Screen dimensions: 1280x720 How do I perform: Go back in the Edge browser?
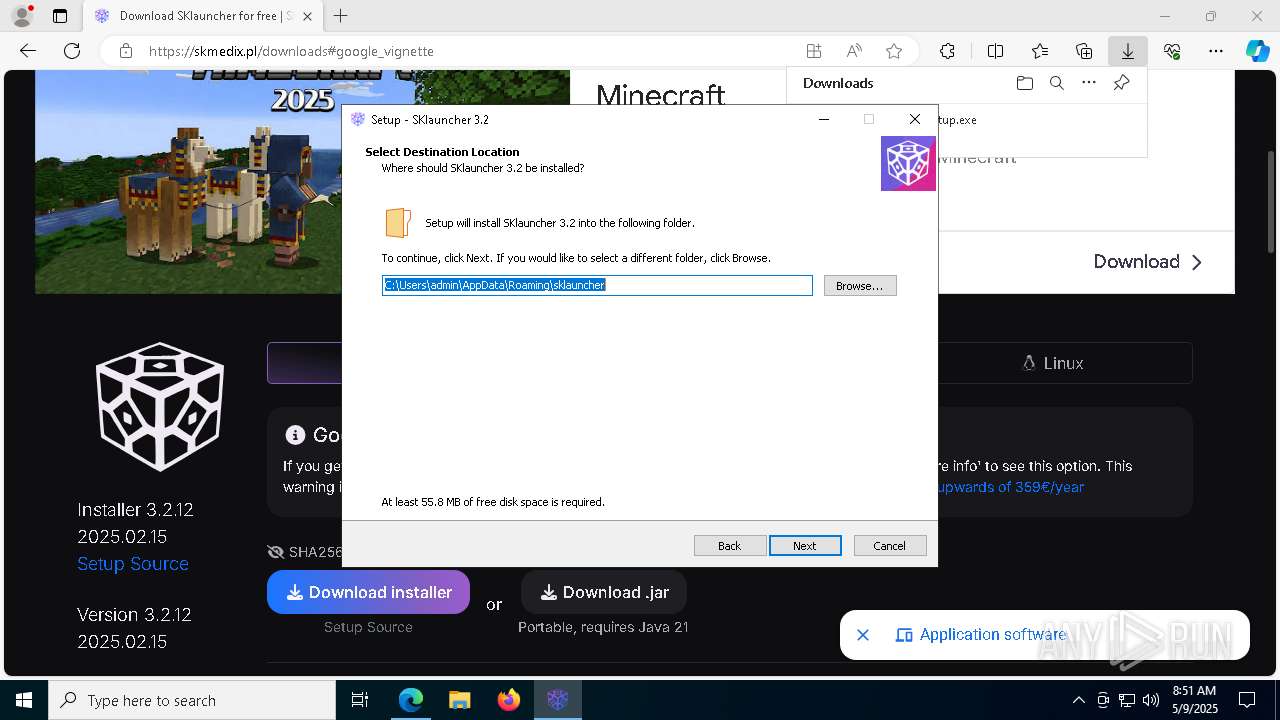[28, 51]
